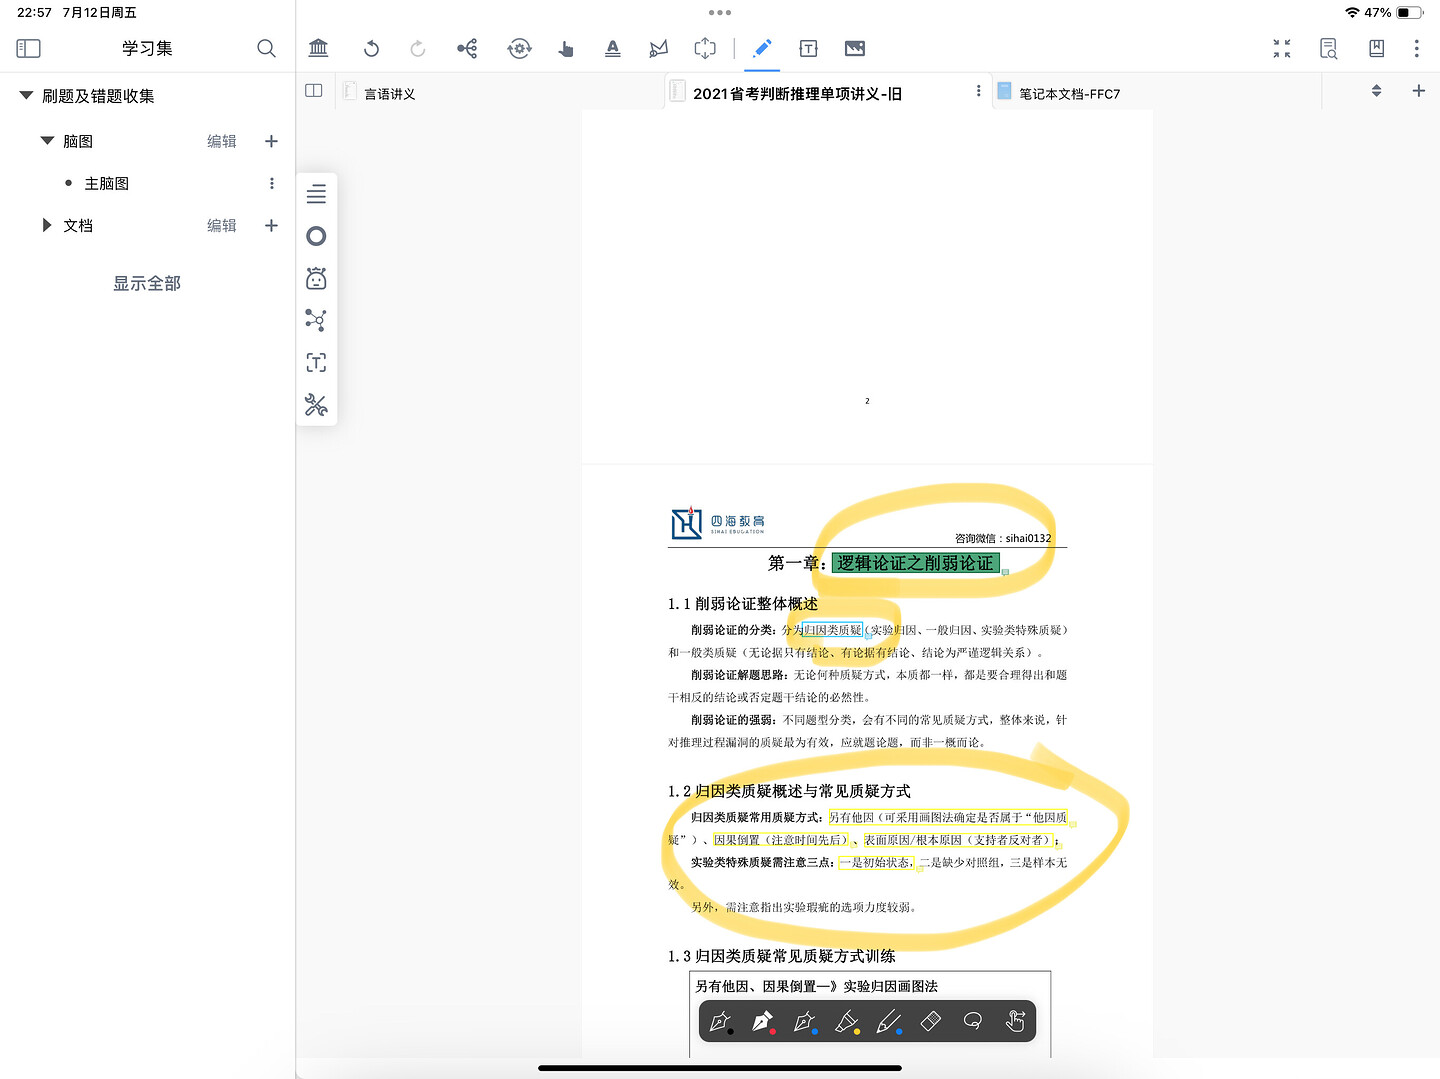1440x1079 pixels.
Task: Click the gear sync settings icon
Action: click(x=519, y=48)
